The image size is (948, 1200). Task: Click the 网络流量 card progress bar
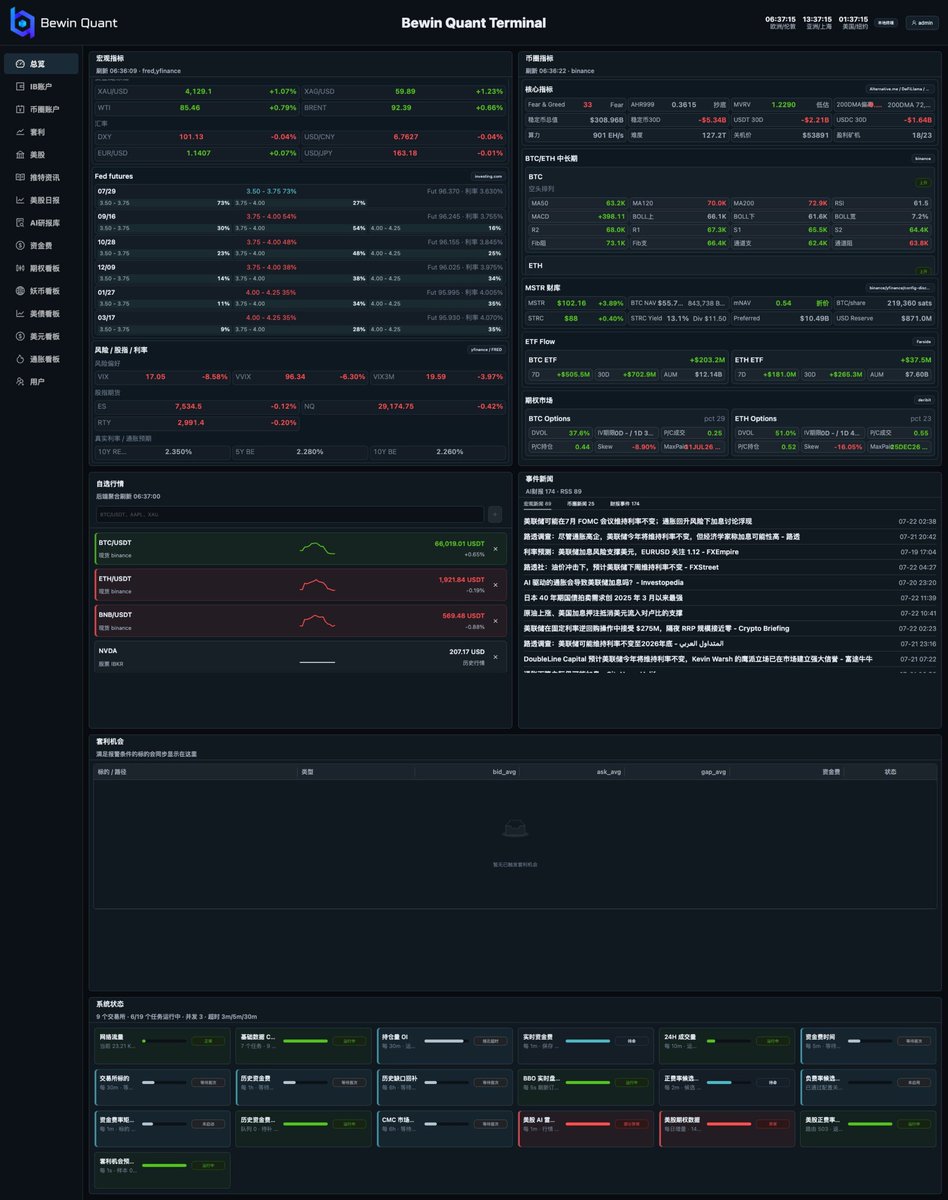pos(164,1041)
